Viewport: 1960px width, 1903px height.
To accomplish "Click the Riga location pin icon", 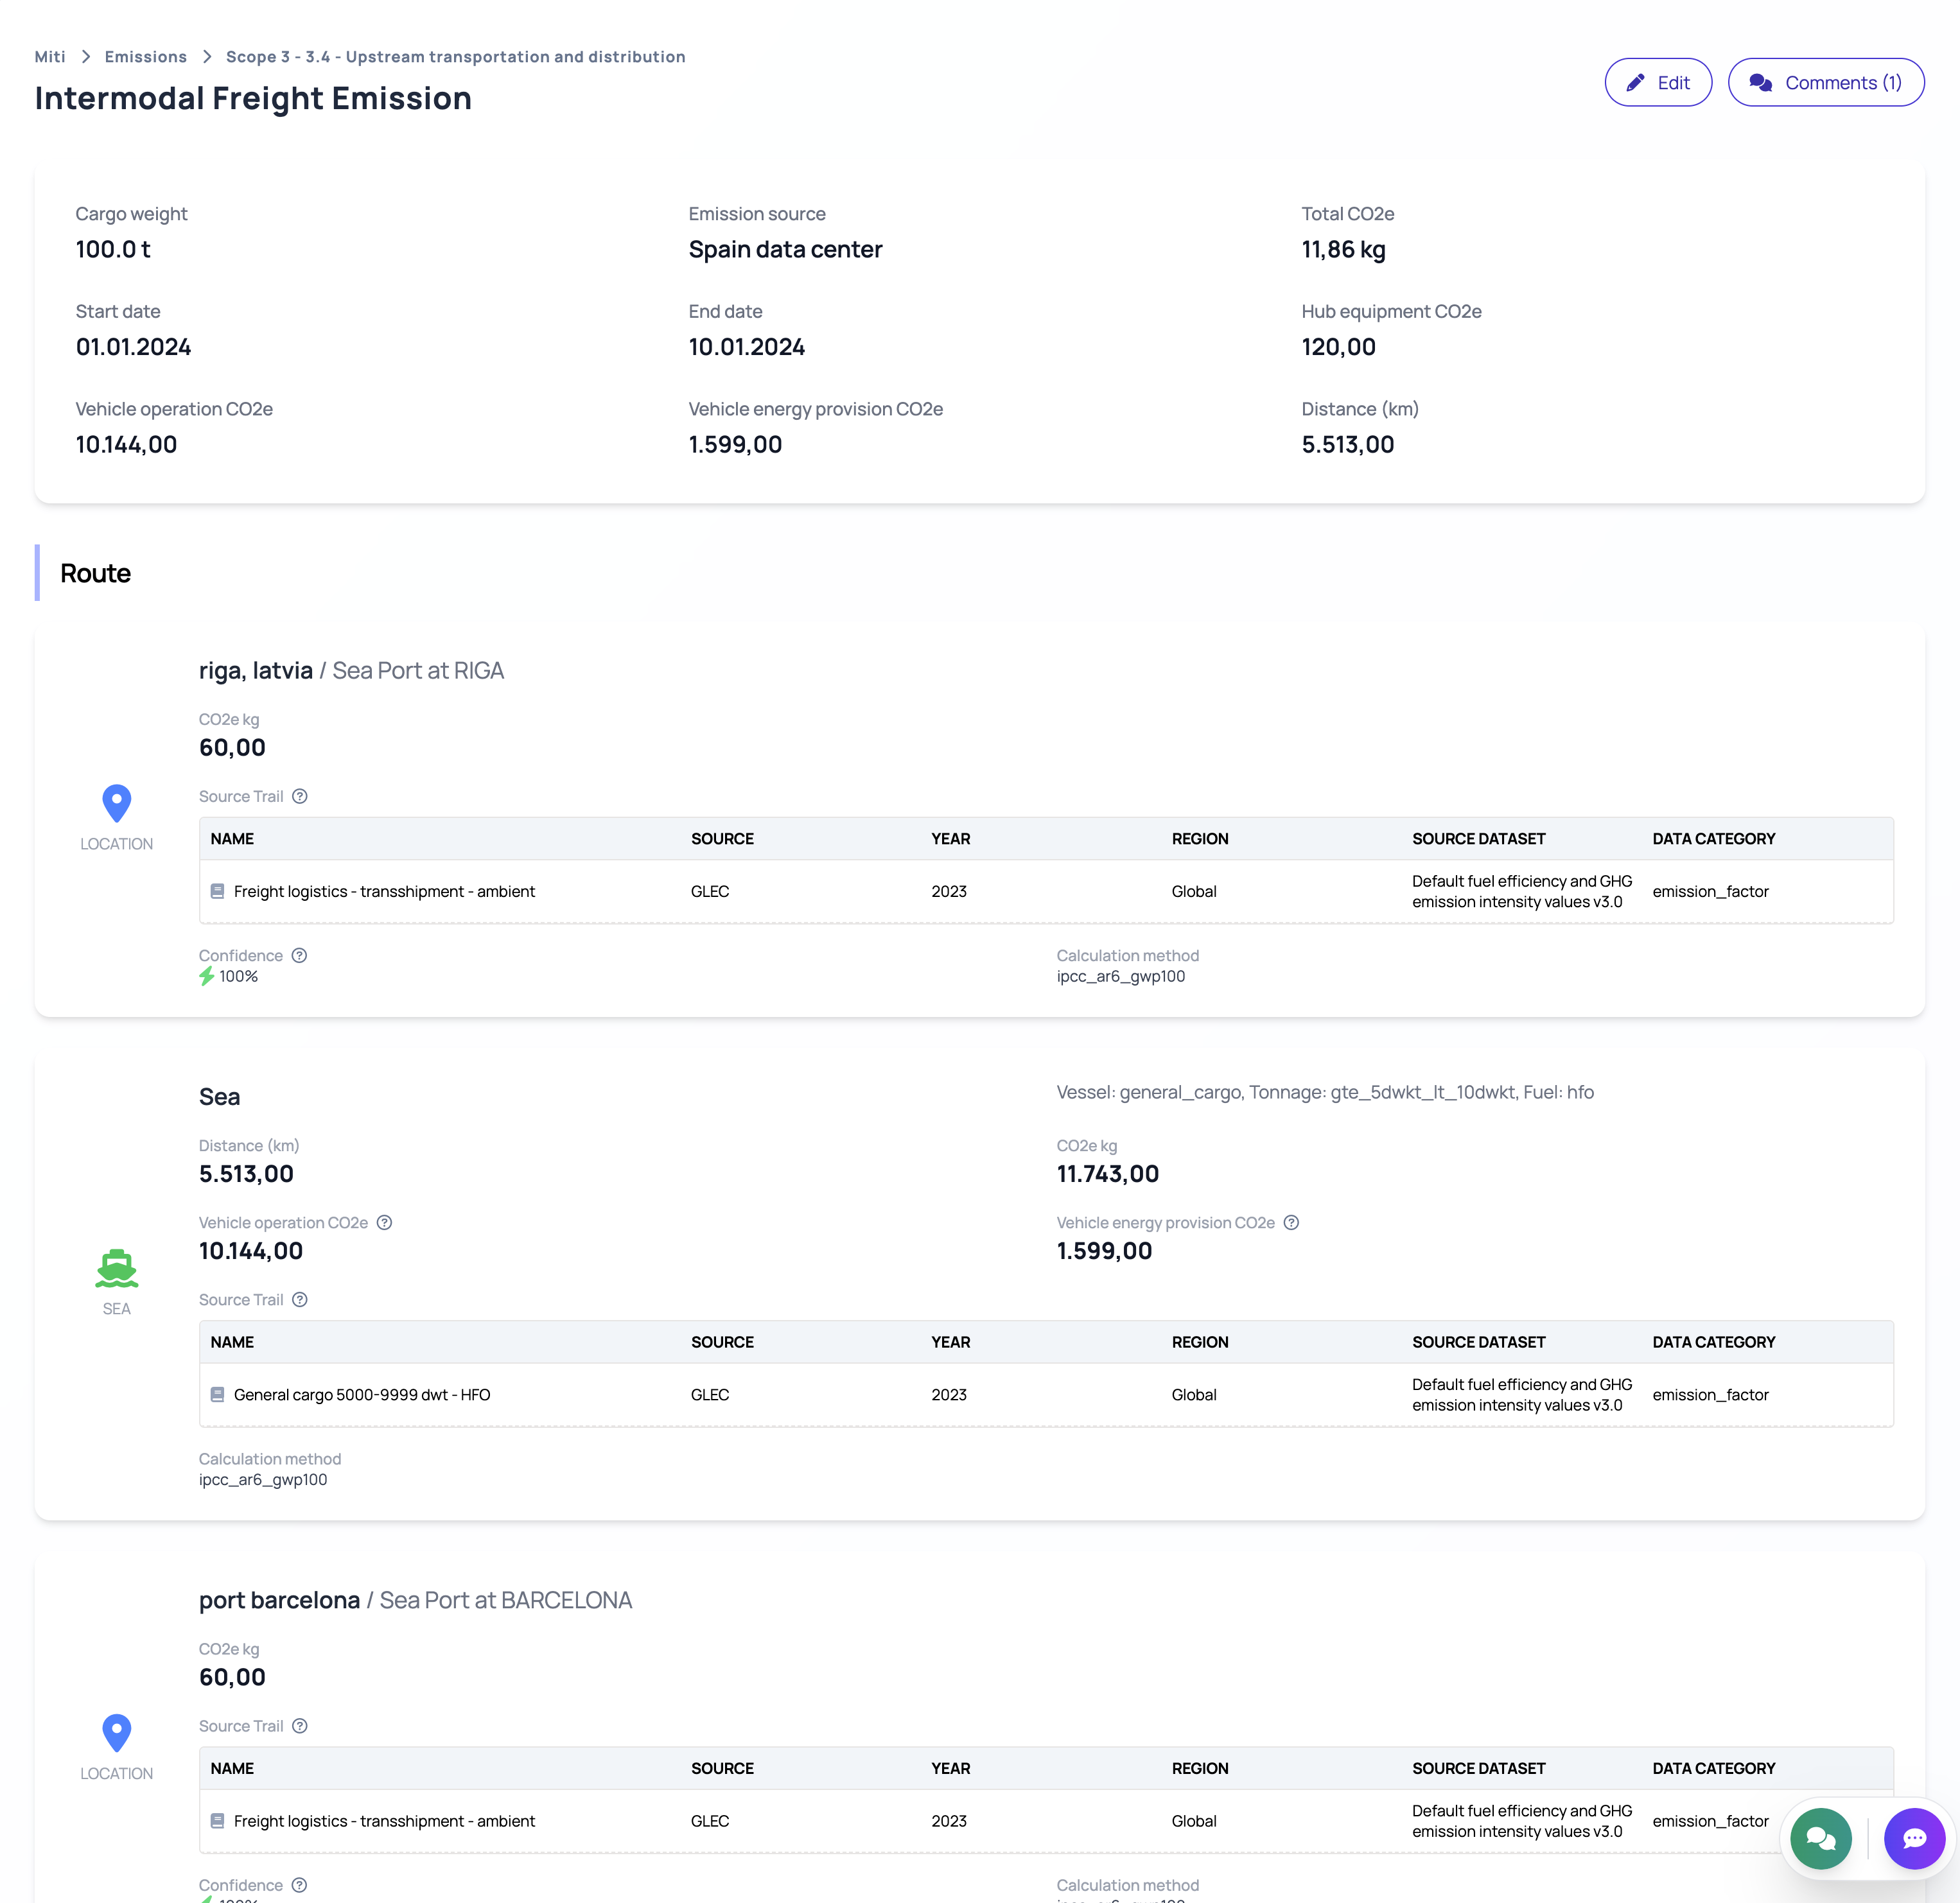I will click(117, 803).
